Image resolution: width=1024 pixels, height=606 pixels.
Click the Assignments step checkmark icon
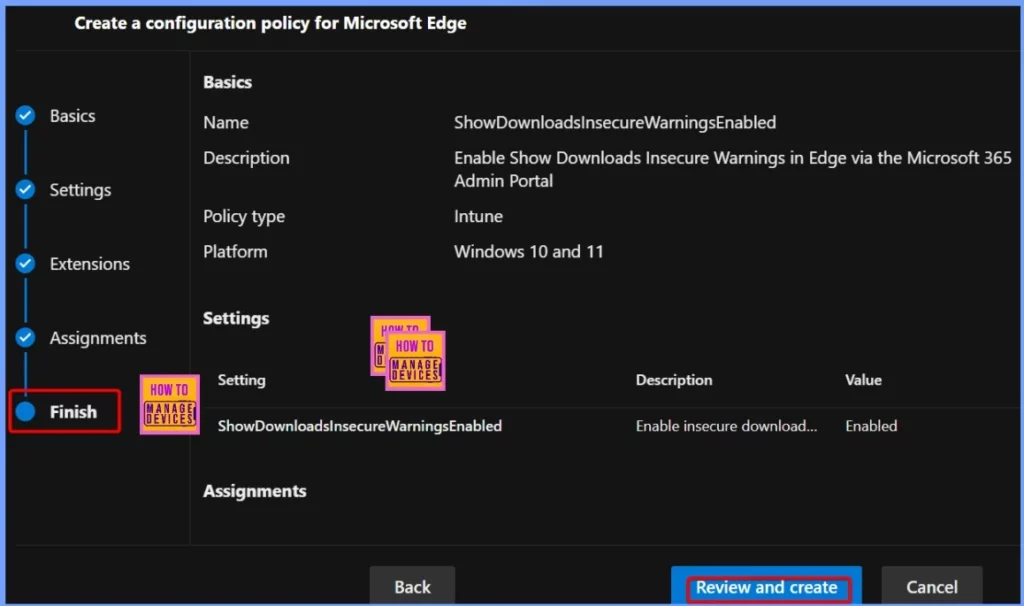[x=25, y=338]
